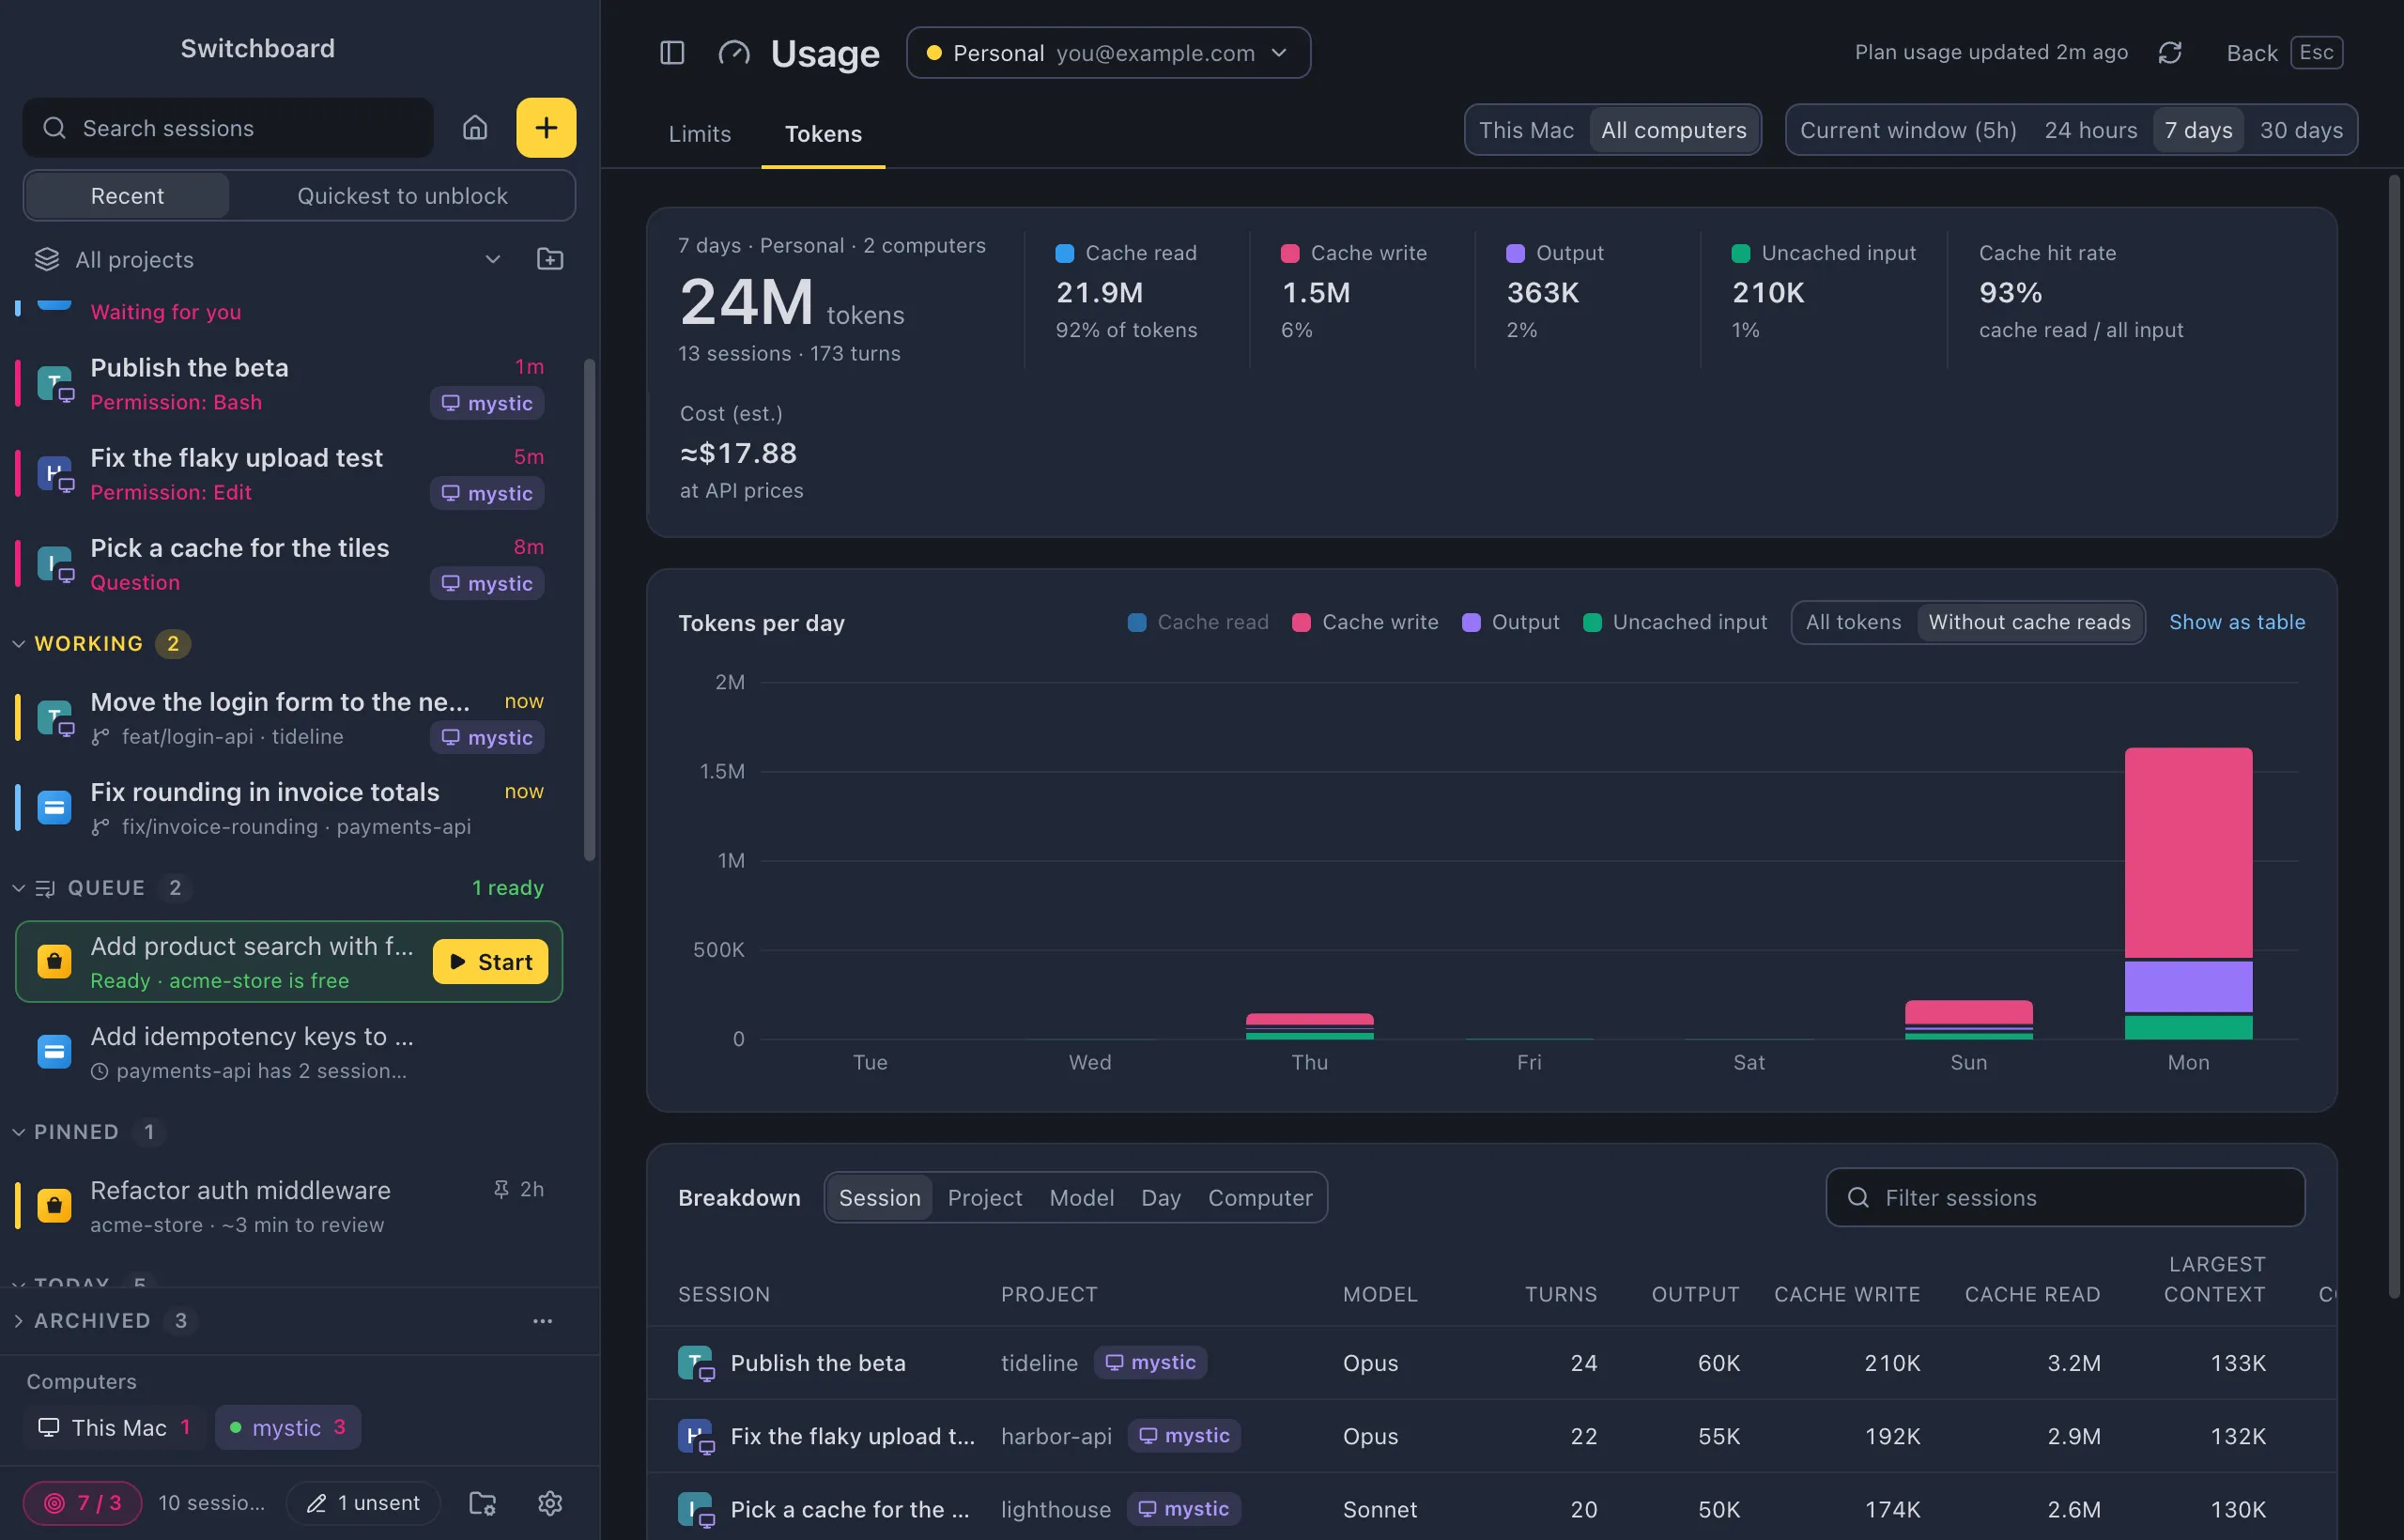2404x1540 pixels.
Task: Click the table avatar for Publish the beta row
Action: 695,1363
